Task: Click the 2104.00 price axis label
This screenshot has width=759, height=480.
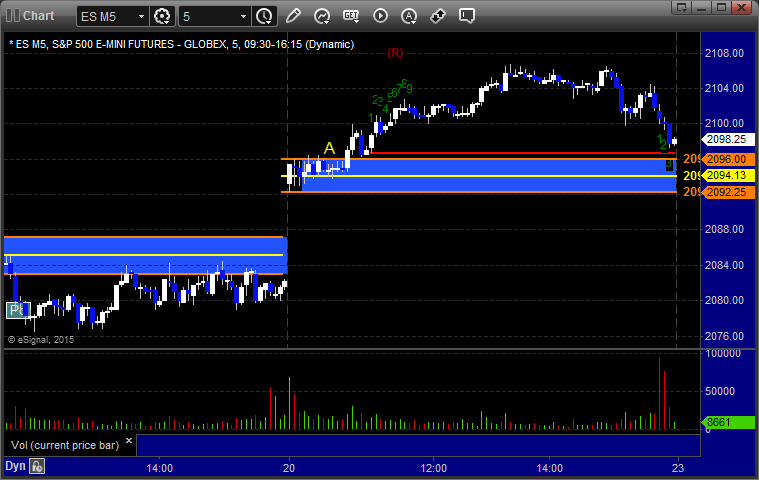Action: pos(724,88)
